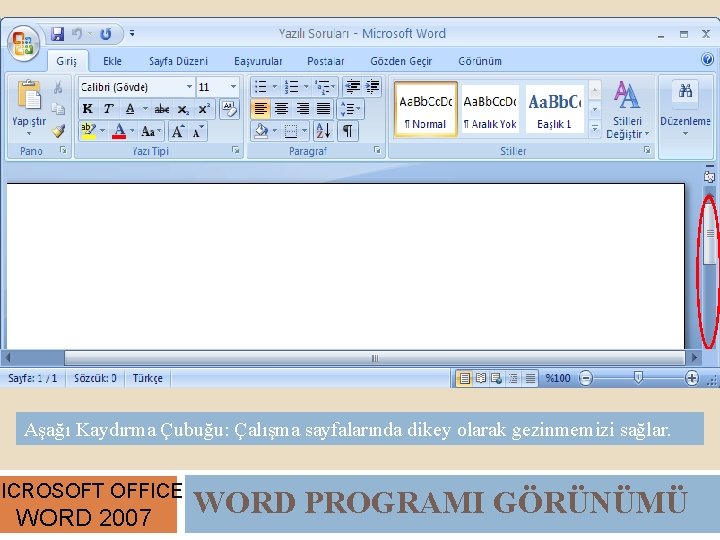
Task: Justify paragraph text
Action: click(x=323, y=109)
